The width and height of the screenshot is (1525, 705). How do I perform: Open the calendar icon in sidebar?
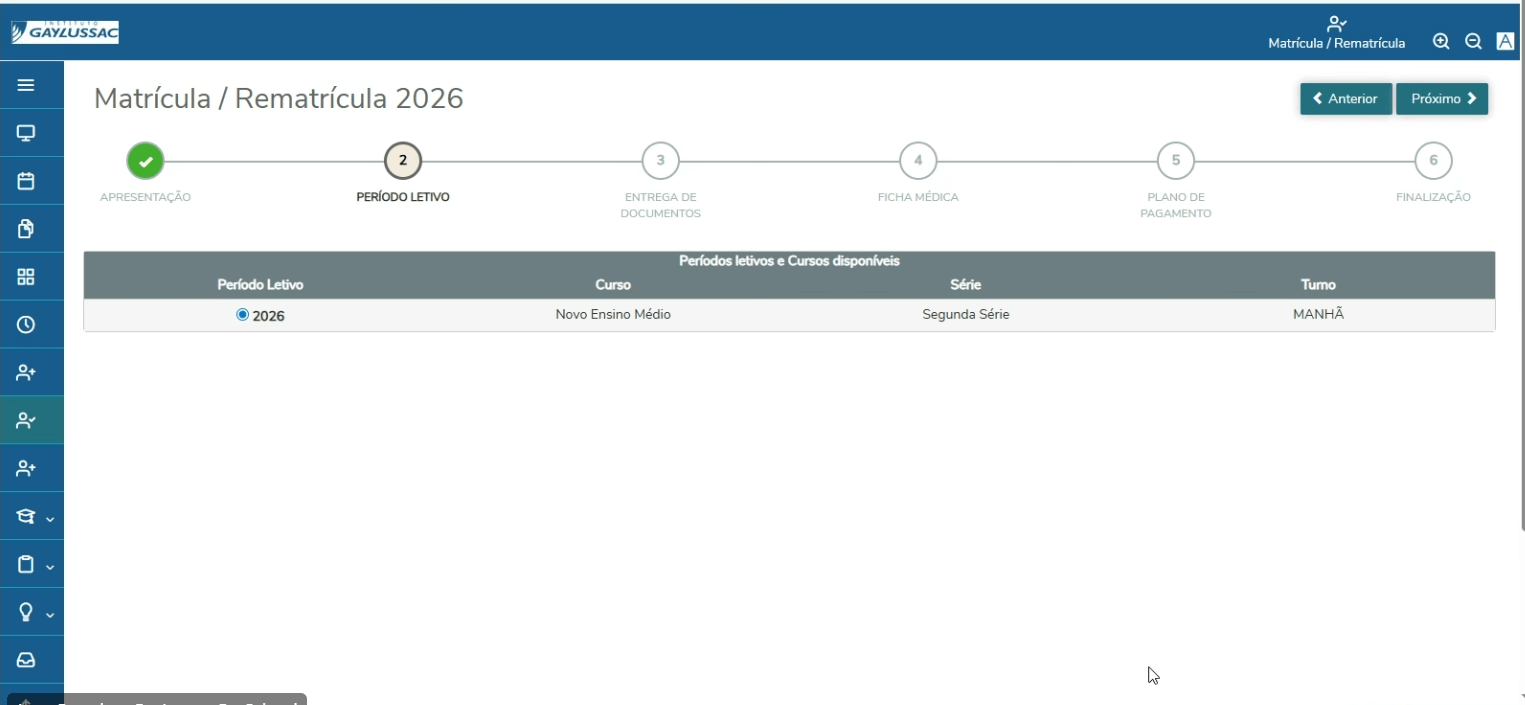pos(26,181)
